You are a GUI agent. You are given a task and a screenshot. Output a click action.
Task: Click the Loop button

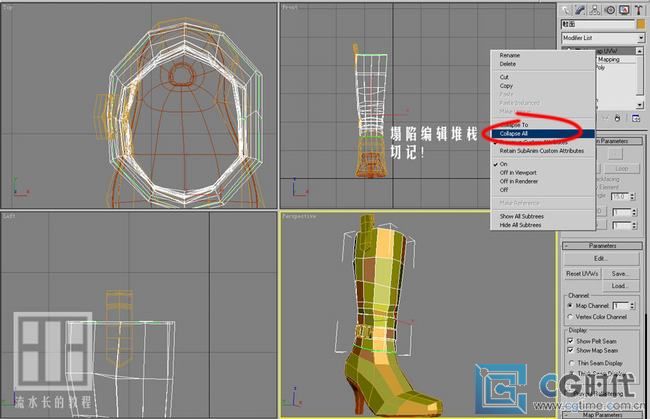[x=622, y=169]
